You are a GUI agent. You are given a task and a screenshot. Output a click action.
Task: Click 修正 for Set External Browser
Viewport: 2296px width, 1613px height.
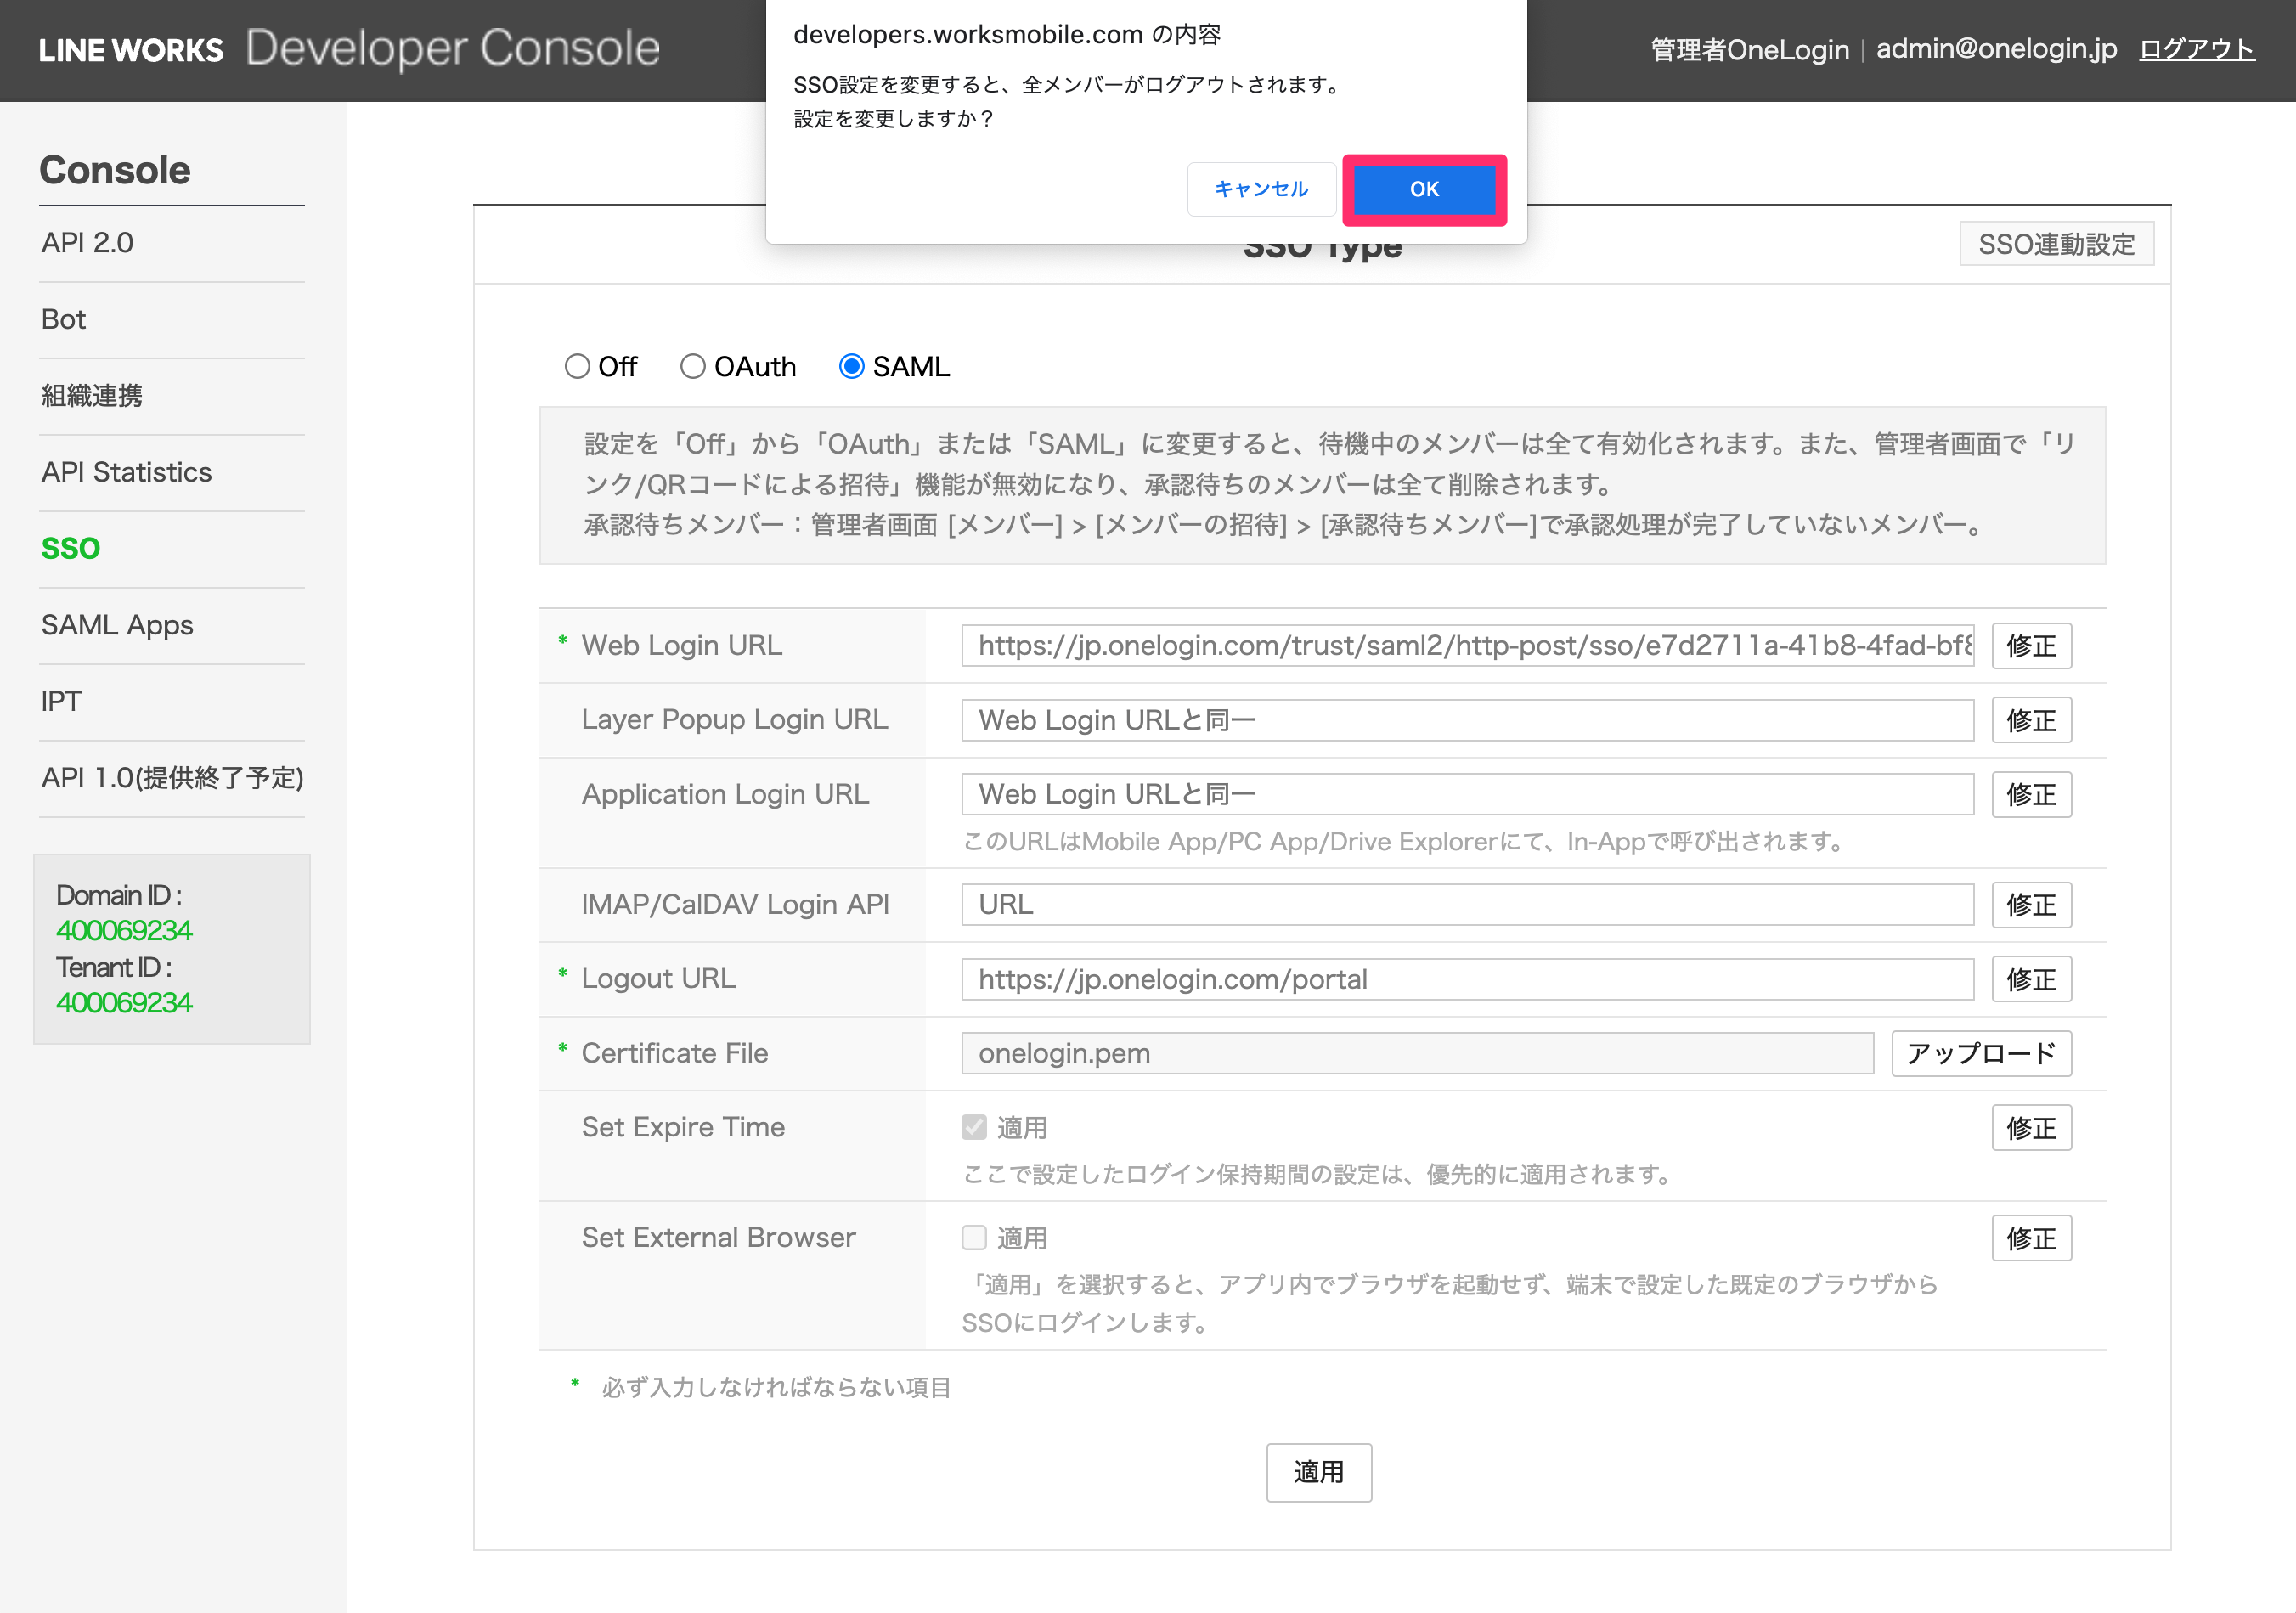click(2031, 1238)
